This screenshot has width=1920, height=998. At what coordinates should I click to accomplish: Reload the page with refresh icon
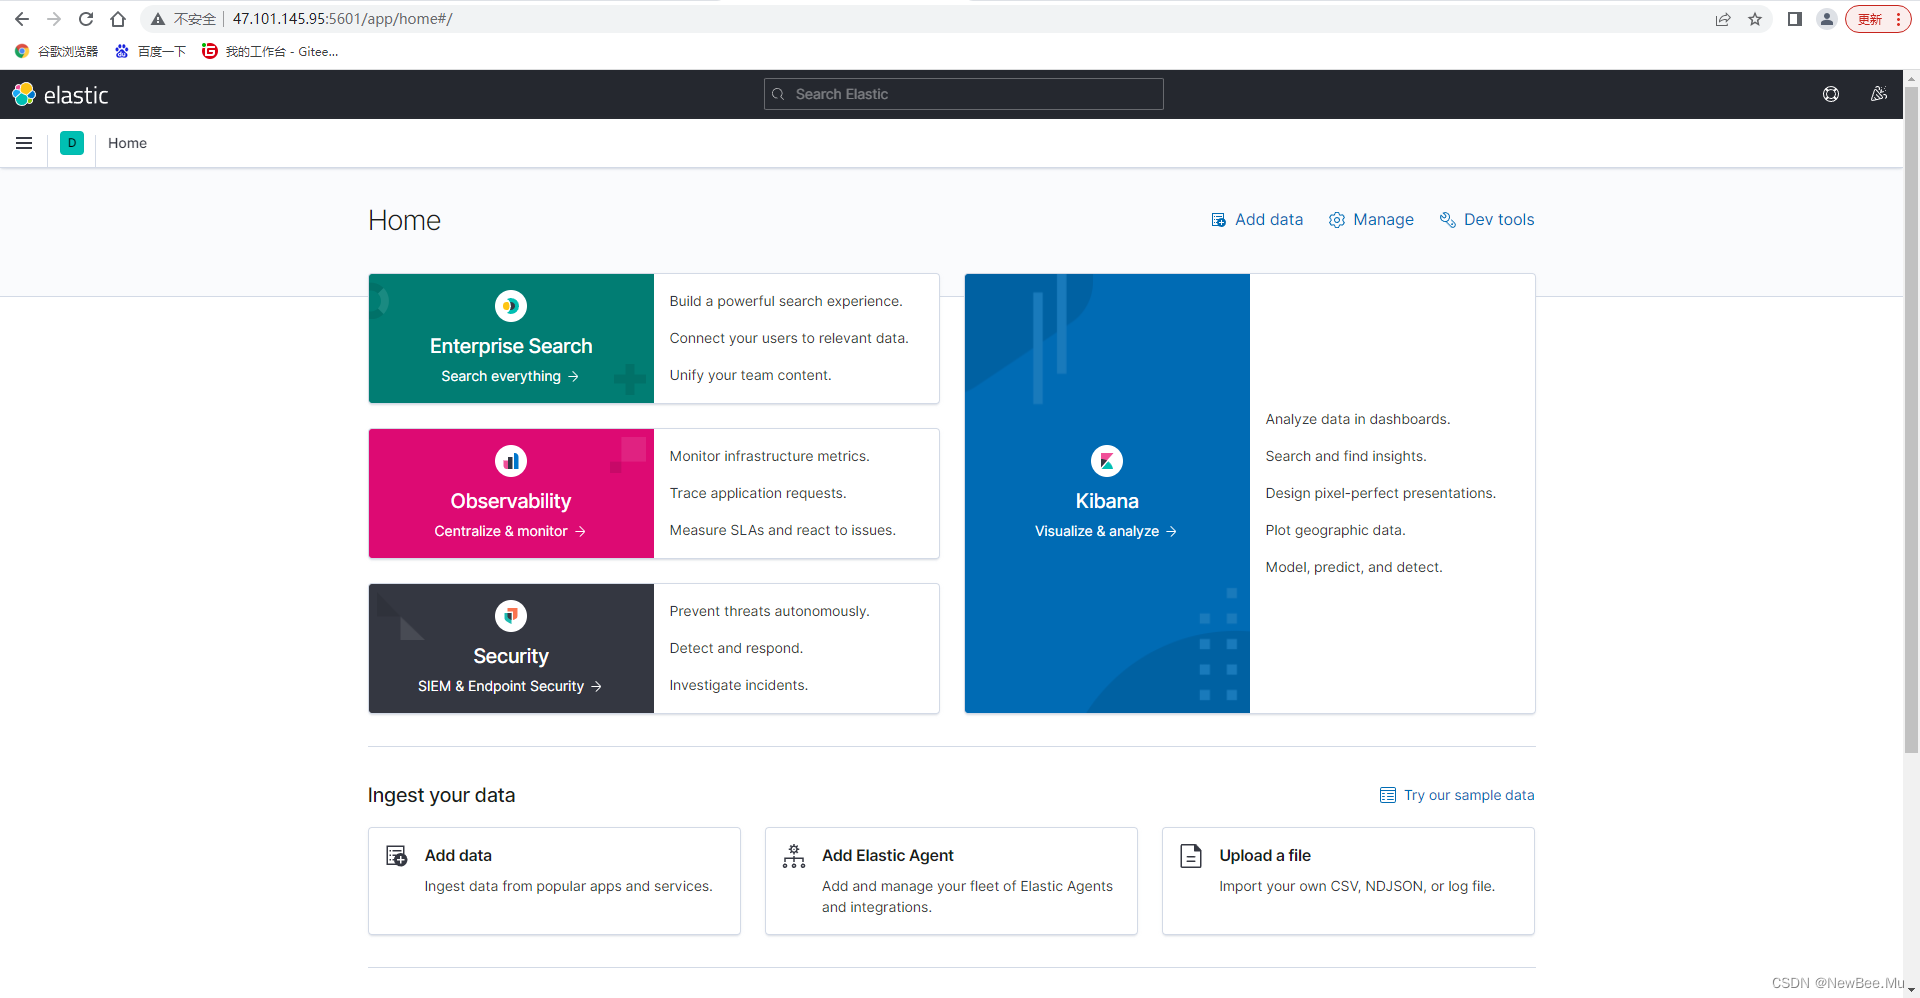(86, 19)
